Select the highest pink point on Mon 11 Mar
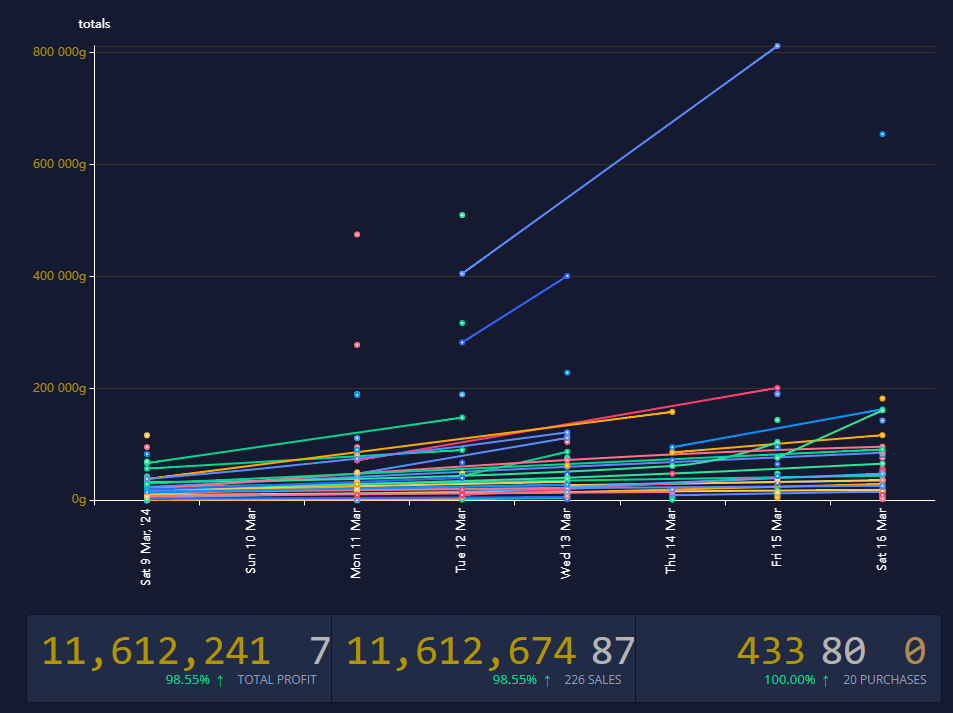Viewport: 953px width, 713px height. (x=357, y=234)
